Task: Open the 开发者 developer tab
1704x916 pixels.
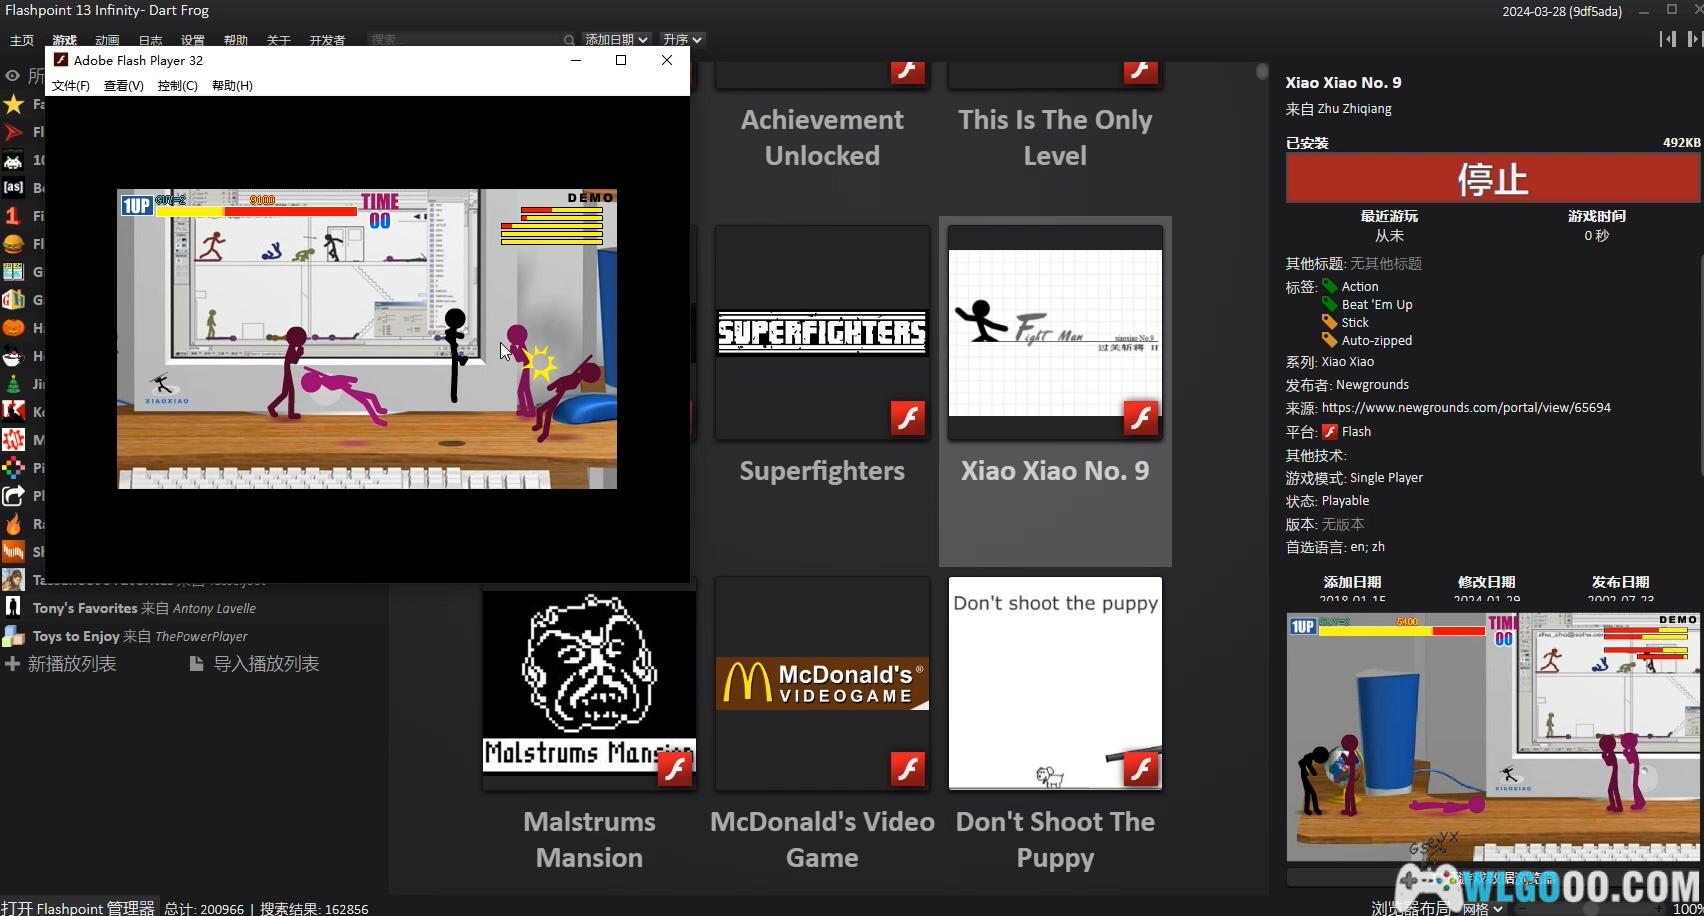Action: [x=327, y=41]
